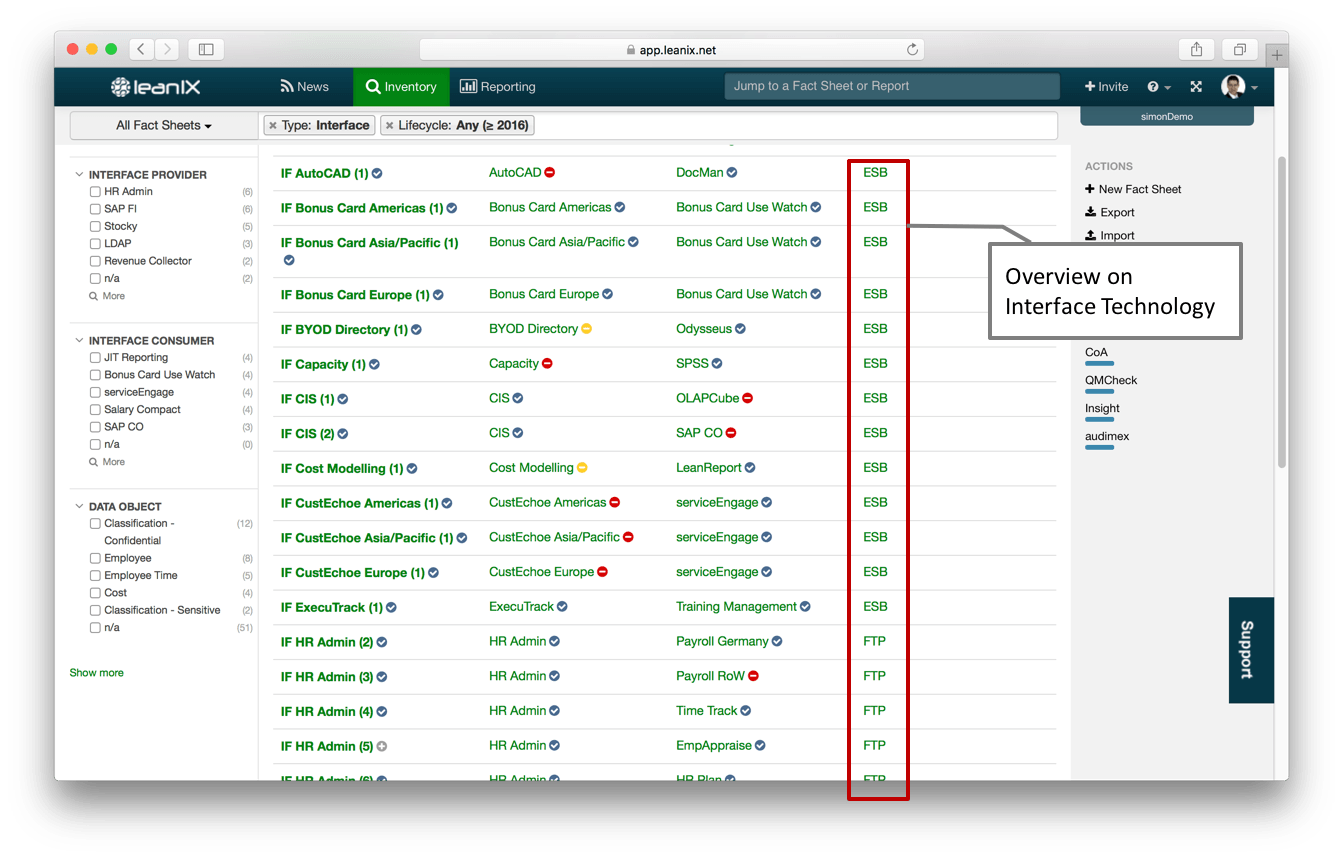Check the Stocky provider filter
1343x858 pixels.
(95, 227)
